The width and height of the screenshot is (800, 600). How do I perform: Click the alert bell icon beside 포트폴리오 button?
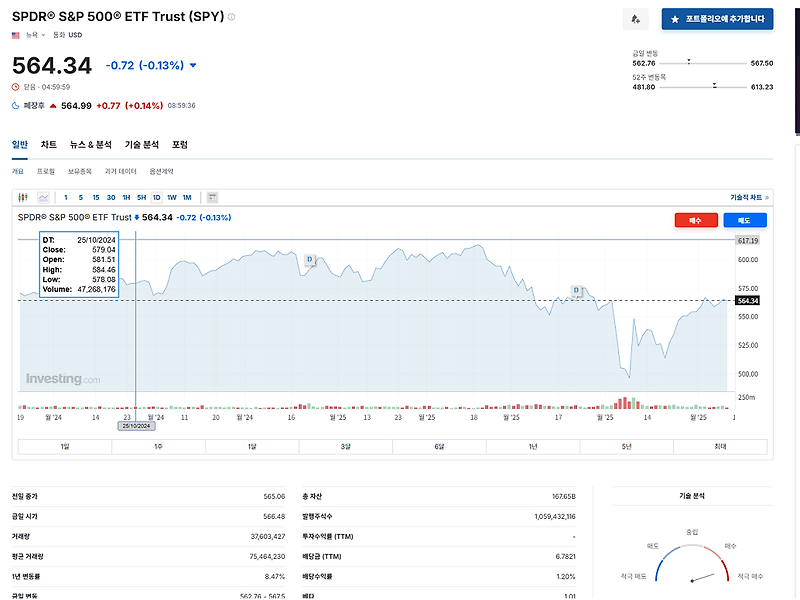point(636,19)
